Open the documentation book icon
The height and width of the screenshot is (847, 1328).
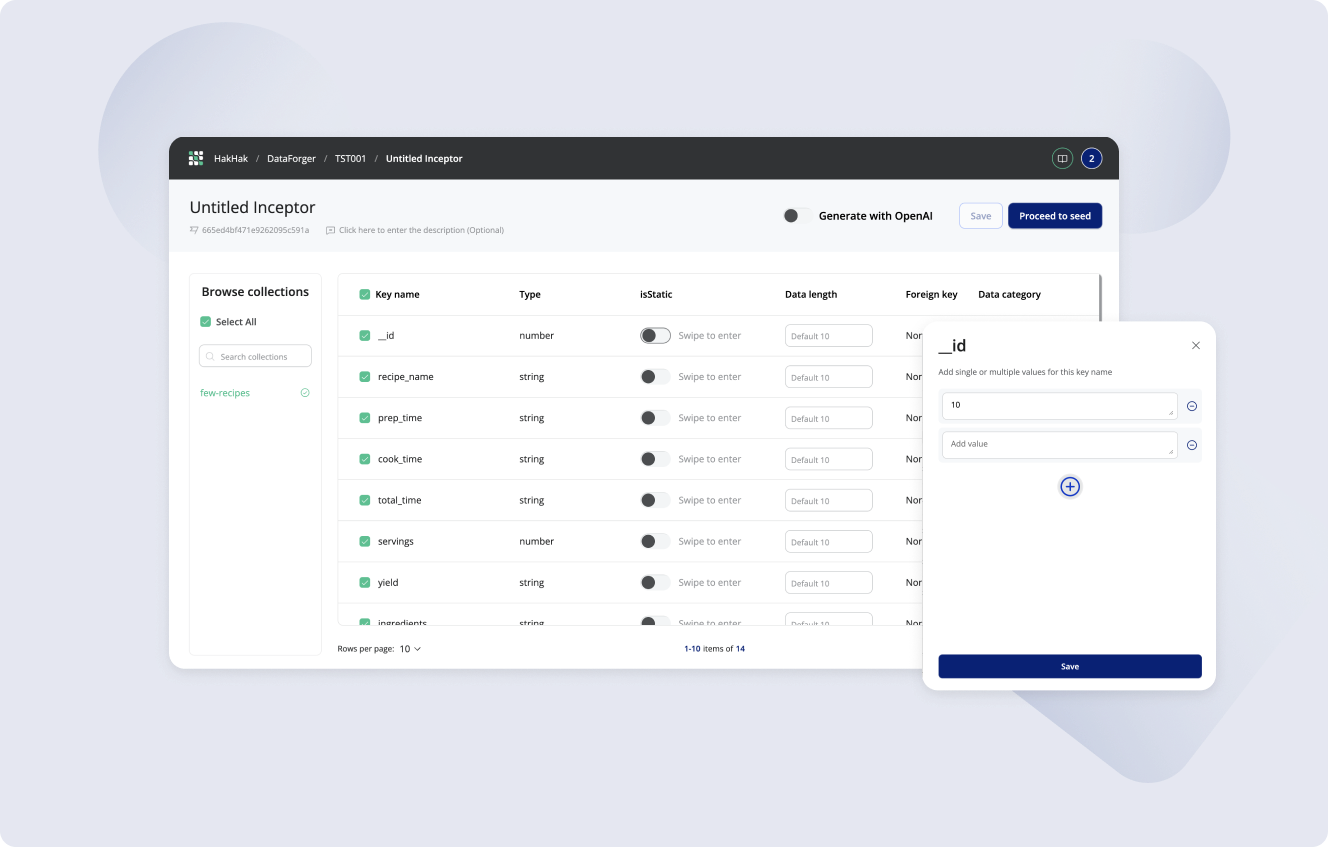tap(1062, 158)
